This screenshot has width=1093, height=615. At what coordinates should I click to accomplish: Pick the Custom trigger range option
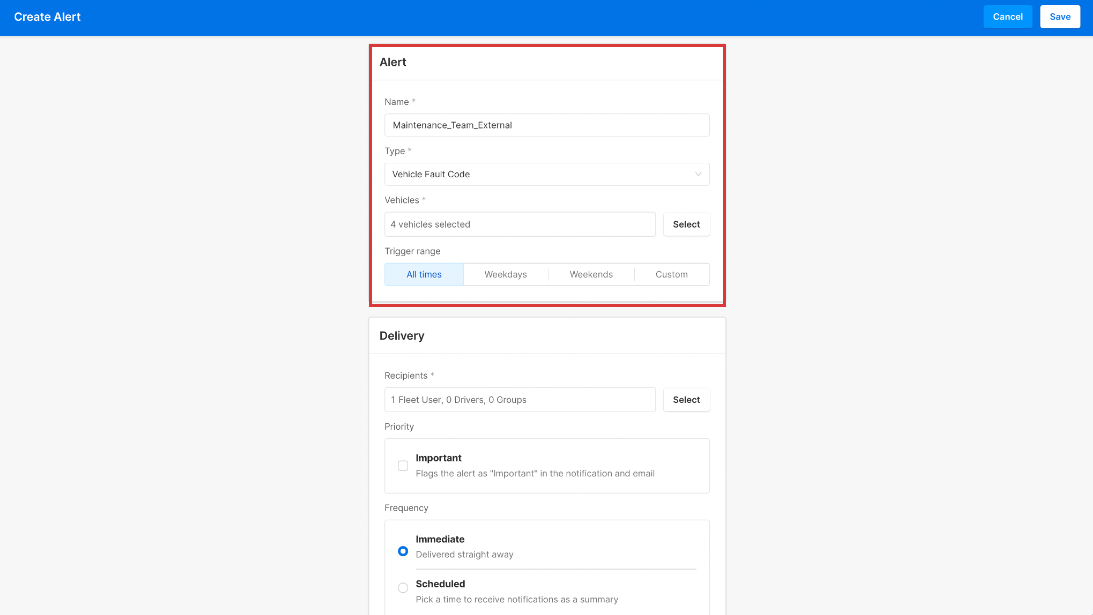click(x=671, y=274)
